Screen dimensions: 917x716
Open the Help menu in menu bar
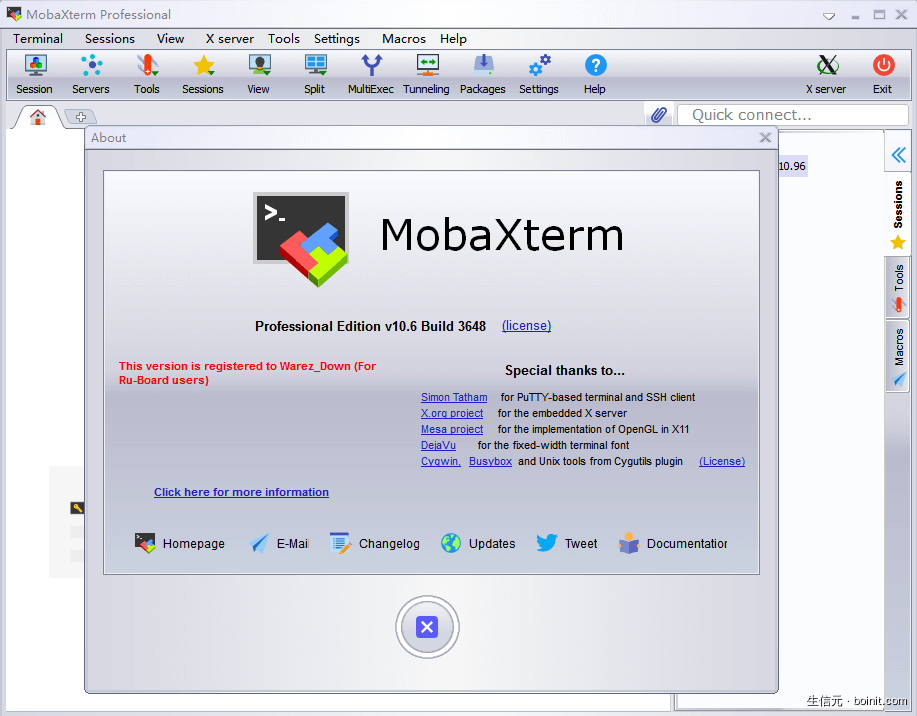click(x=453, y=39)
